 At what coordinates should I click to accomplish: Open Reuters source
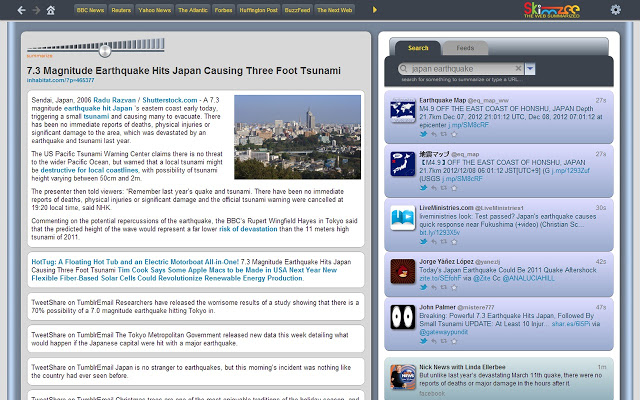tap(121, 10)
